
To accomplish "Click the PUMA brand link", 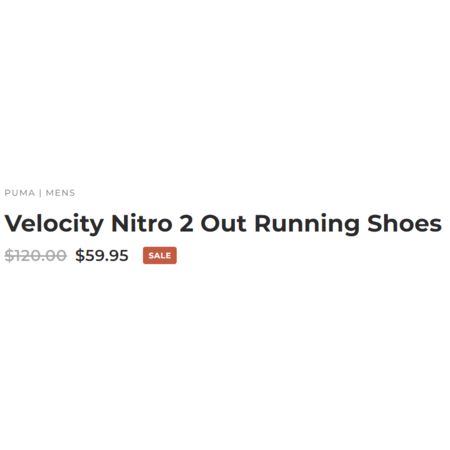I will 20,193.
